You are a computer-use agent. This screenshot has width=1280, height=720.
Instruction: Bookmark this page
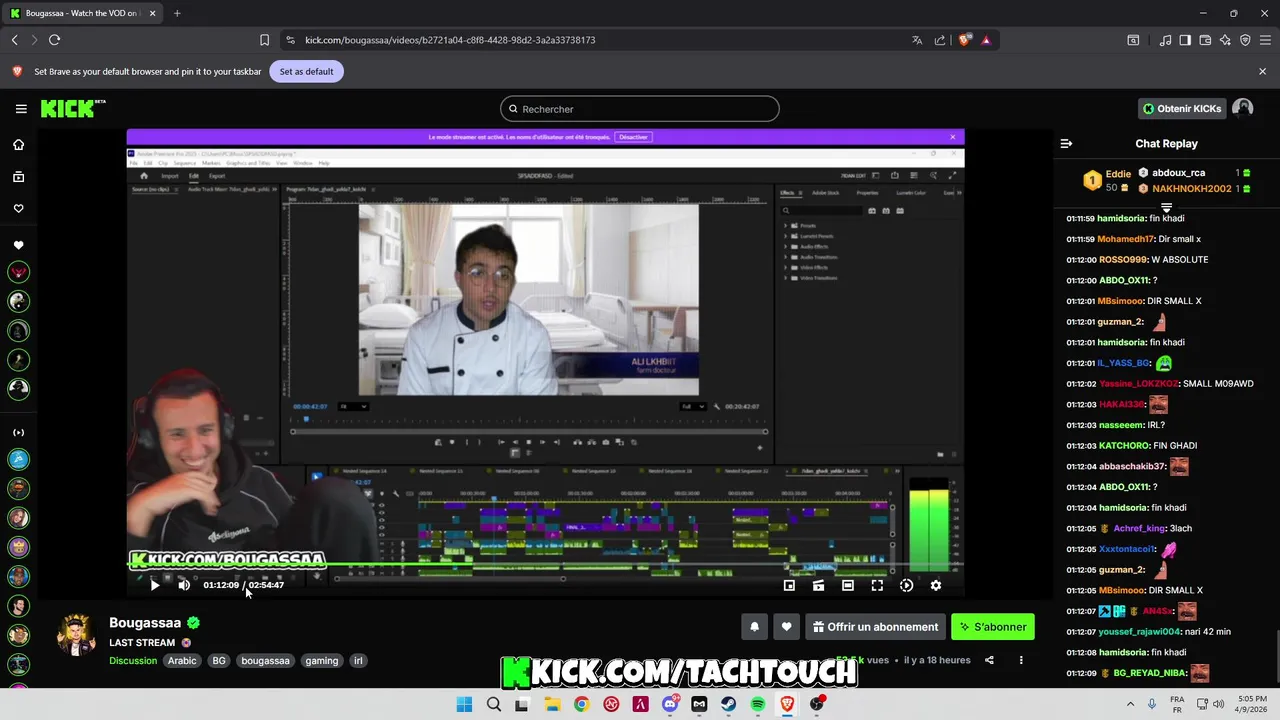point(264,40)
